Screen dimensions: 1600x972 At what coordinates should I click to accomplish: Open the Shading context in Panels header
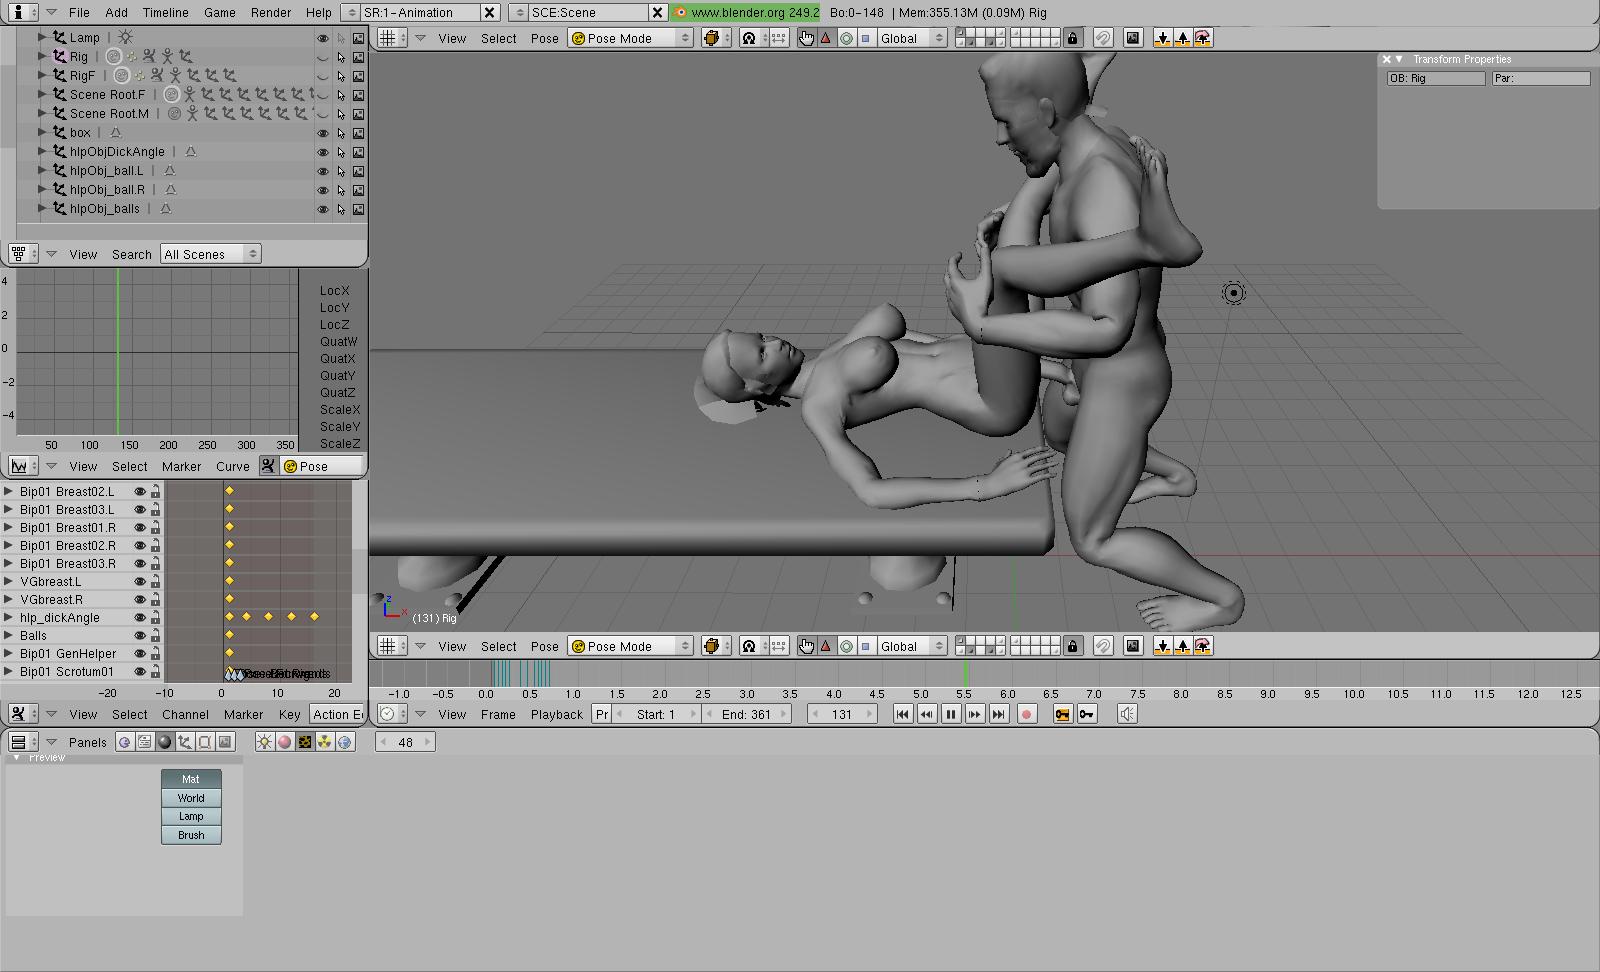165,742
